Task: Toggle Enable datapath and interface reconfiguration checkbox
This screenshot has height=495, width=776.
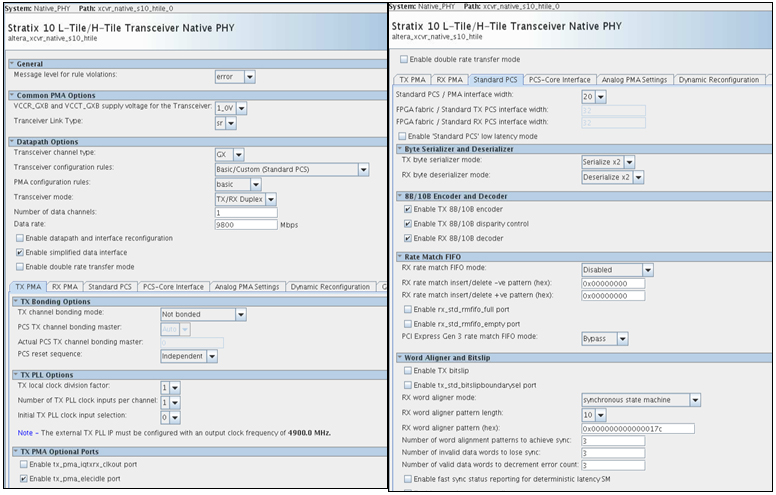Action: click(x=20, y=238)
